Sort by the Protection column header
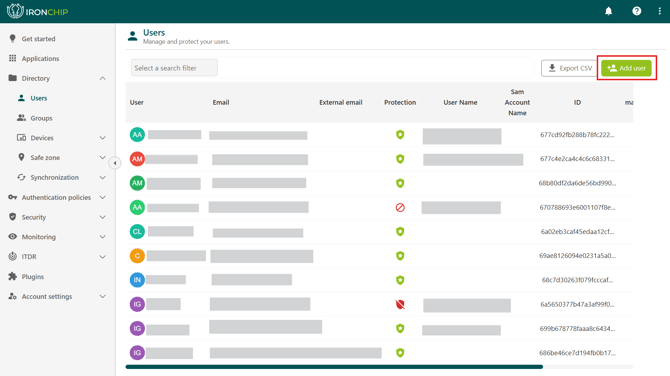The height and width of the screenshot is (376, 670). (x=400, y=102)
